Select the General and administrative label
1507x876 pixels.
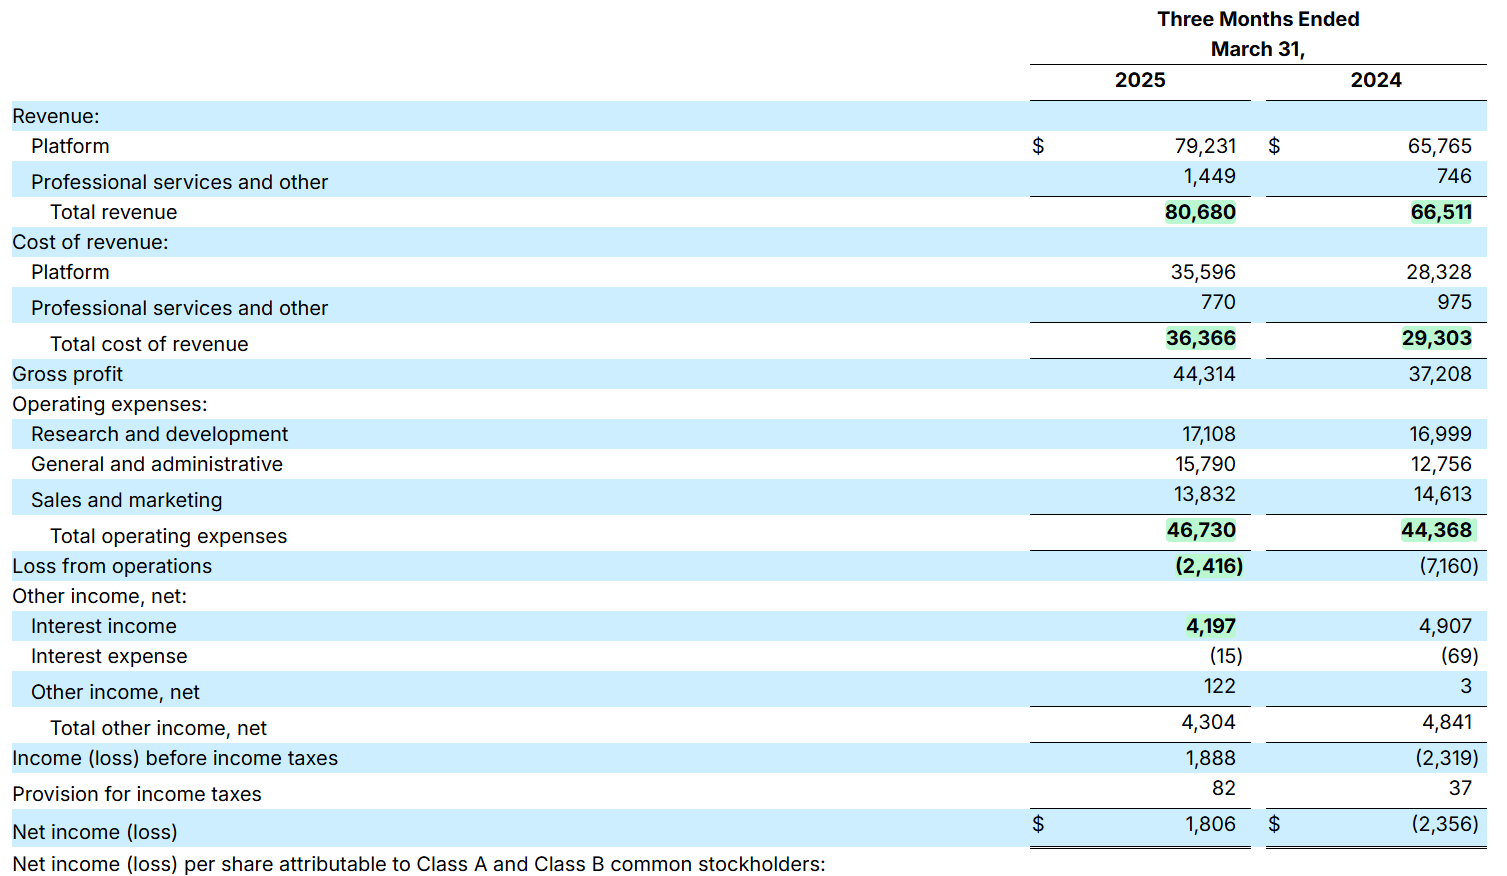pyautogui.click(x=157, y=464)
